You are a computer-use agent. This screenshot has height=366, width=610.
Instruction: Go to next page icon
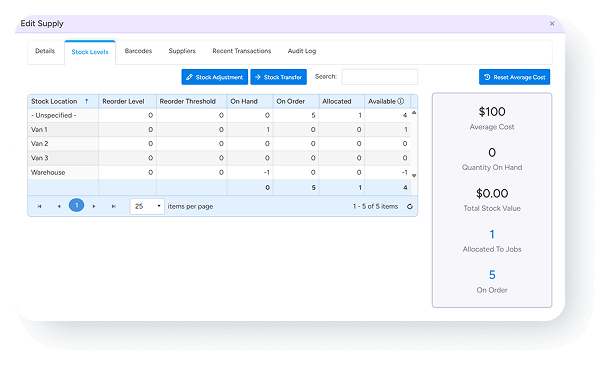[94, 206]
